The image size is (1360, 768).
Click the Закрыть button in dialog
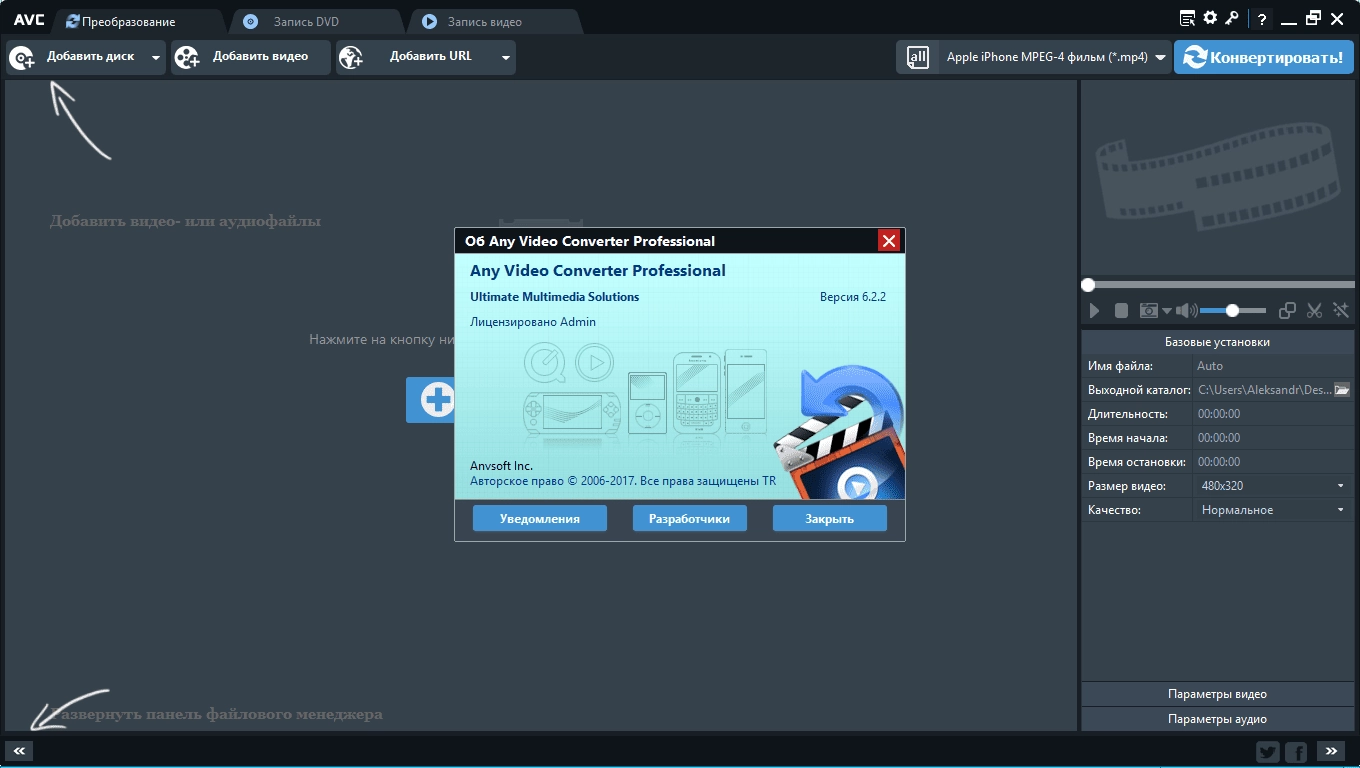pyautogui.click(x=829, y=518)
